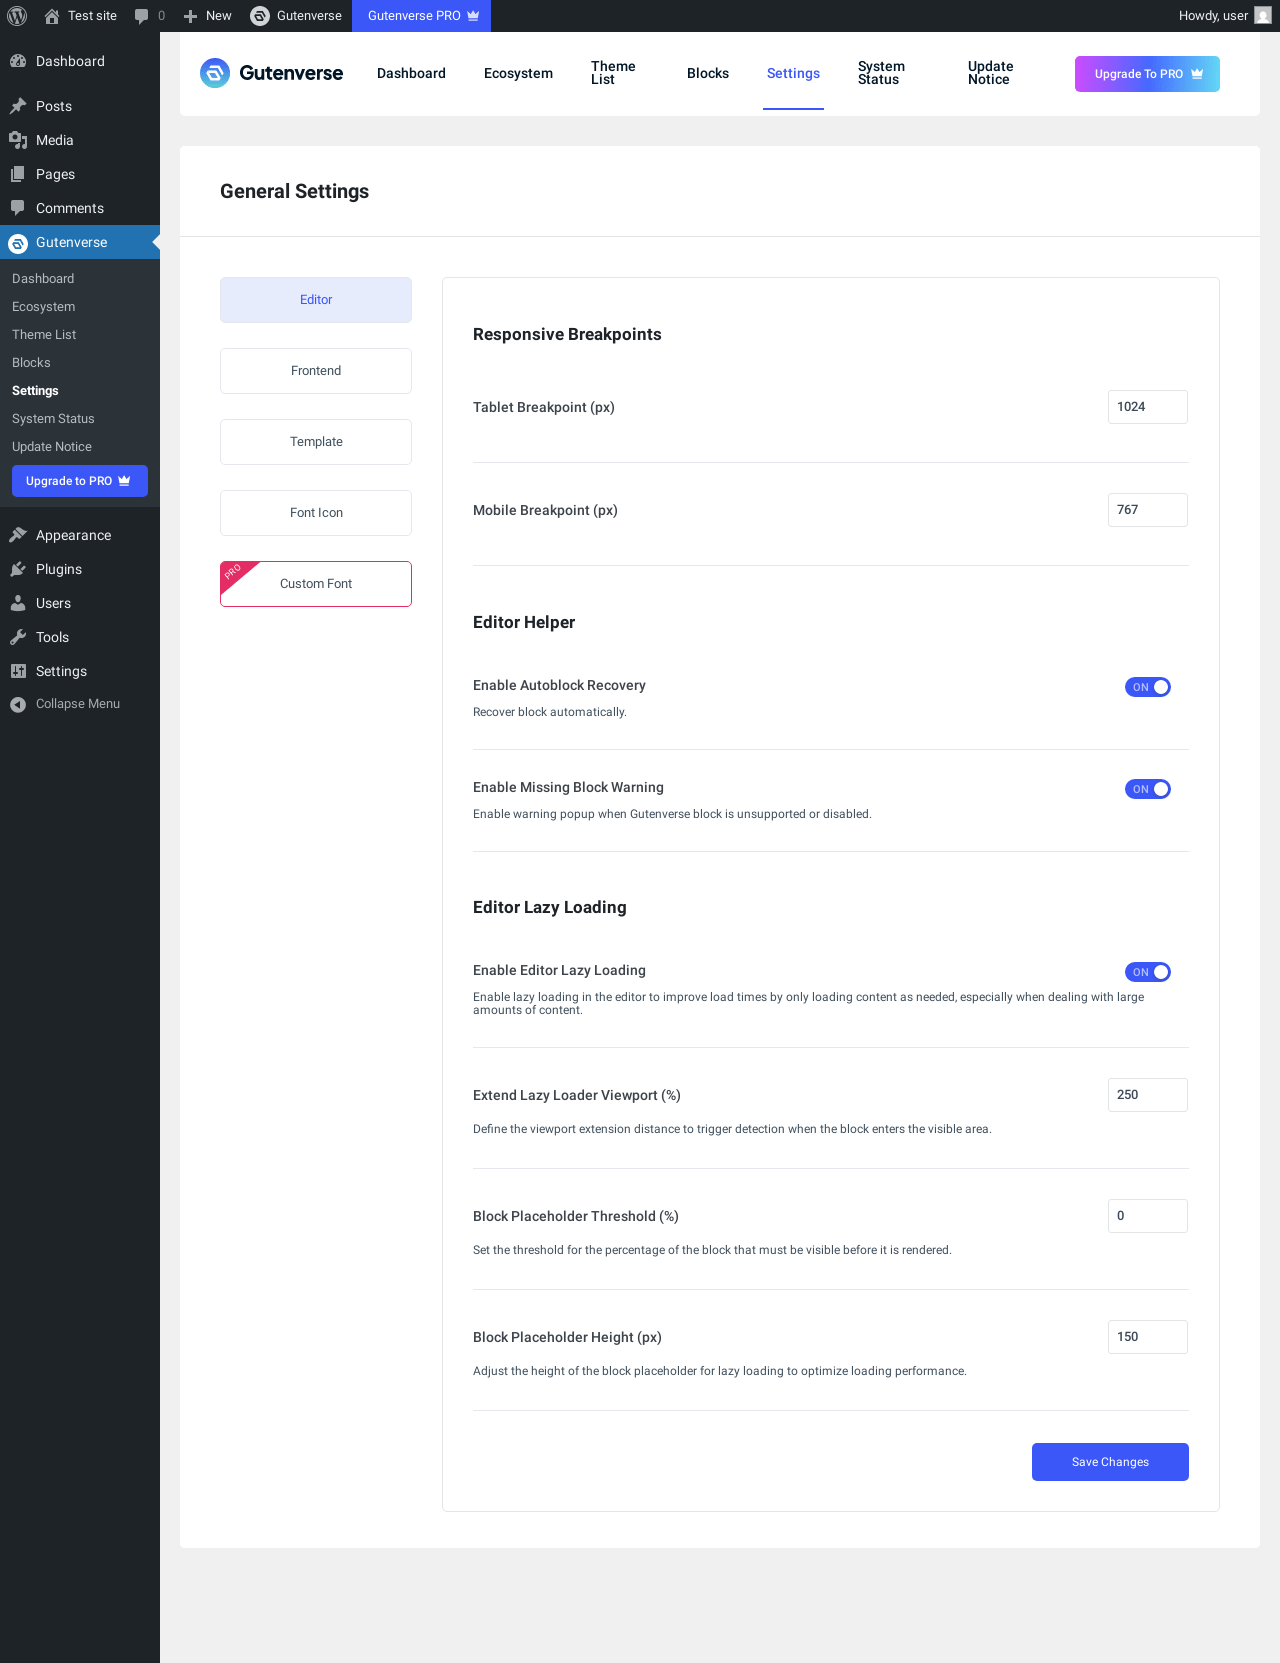Click the Dashboard gauge icon in sidebar
This screenshot has height=1663, width=1280.
point(18,61)
